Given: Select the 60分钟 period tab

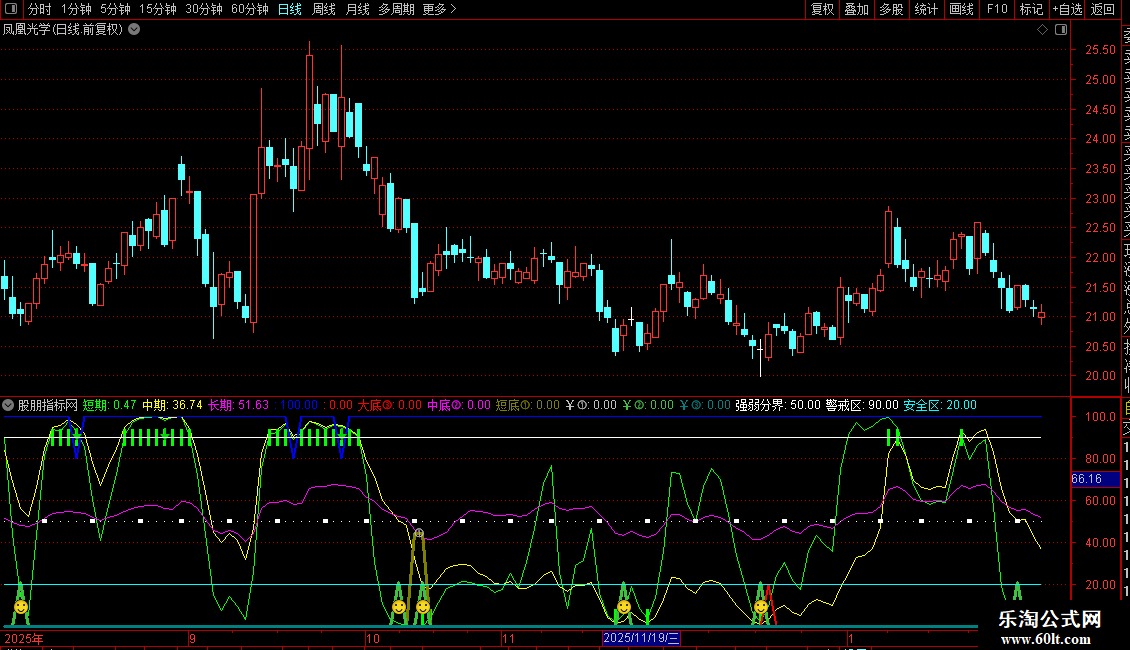Looking at the screenshot, I should 249,10.
